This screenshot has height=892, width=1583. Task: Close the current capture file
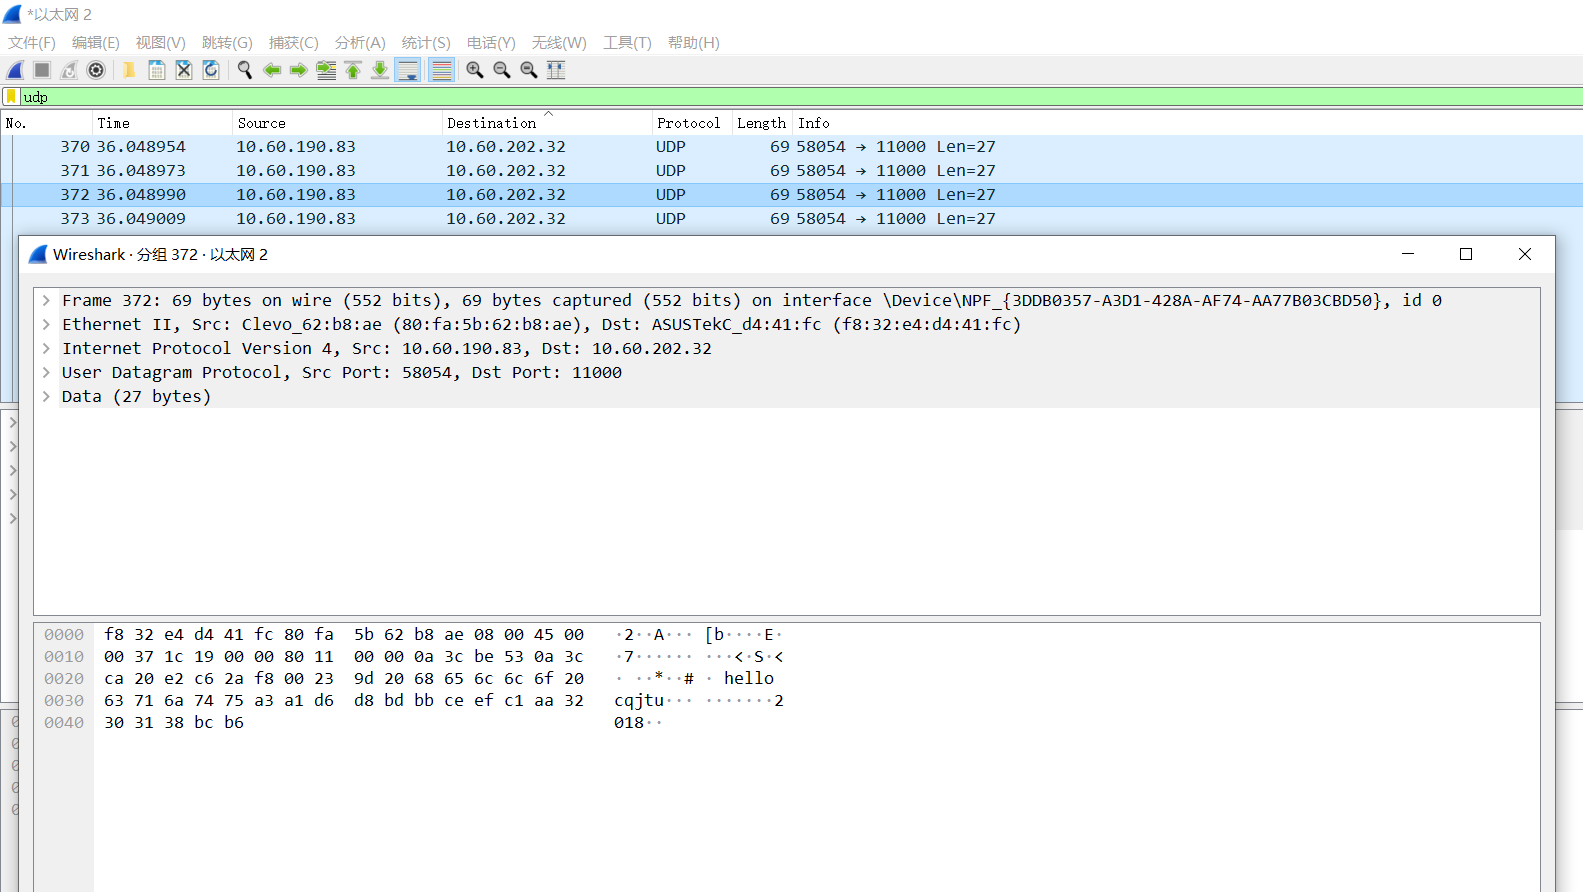tap(184, 70)
